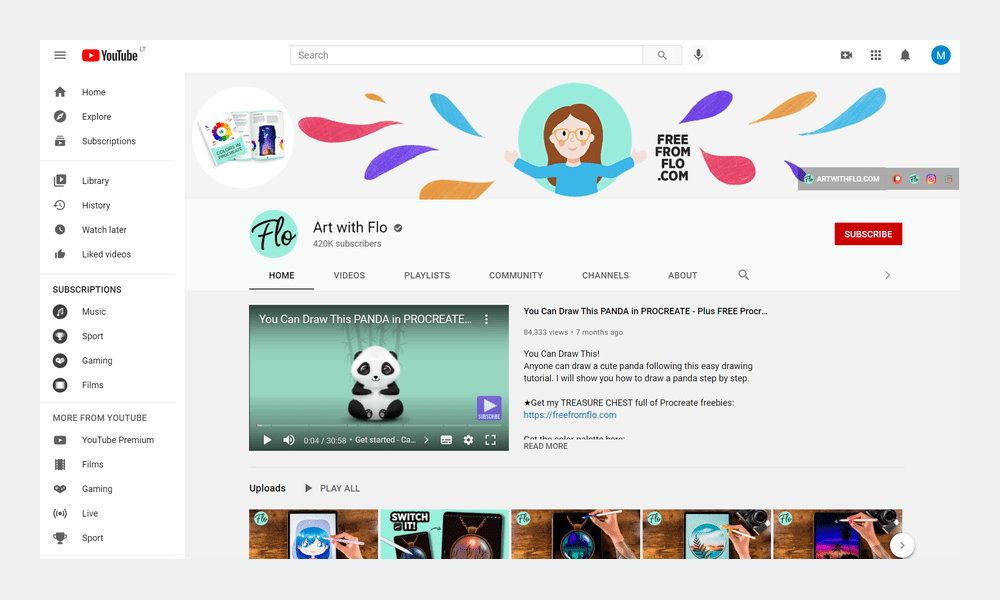Open the YouTube apps grid

pyautogui.click(x=876, y=55)
